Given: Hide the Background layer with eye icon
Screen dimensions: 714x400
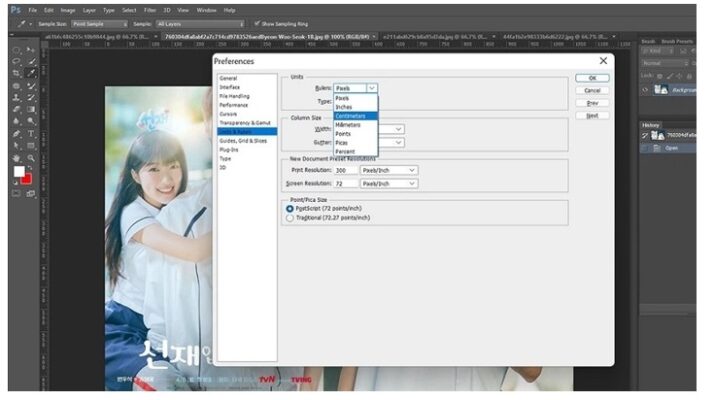Looking at the screenshot, I should tap(647, 89).
